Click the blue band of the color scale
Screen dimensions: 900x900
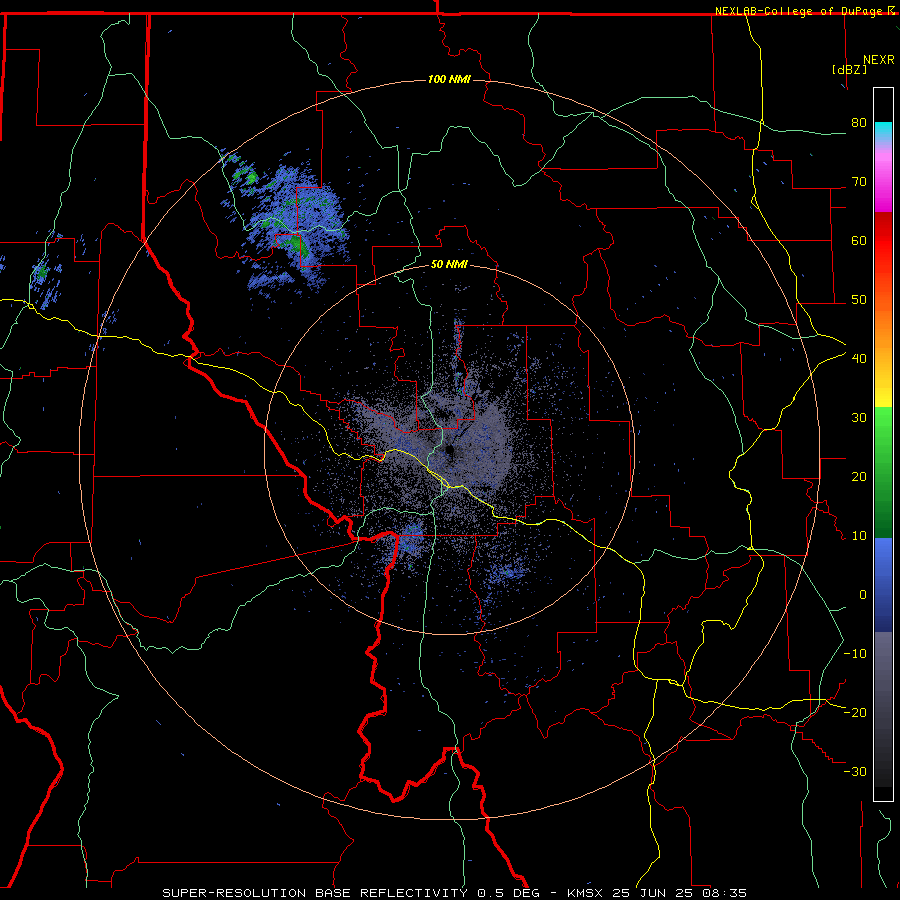coord(883,585)
